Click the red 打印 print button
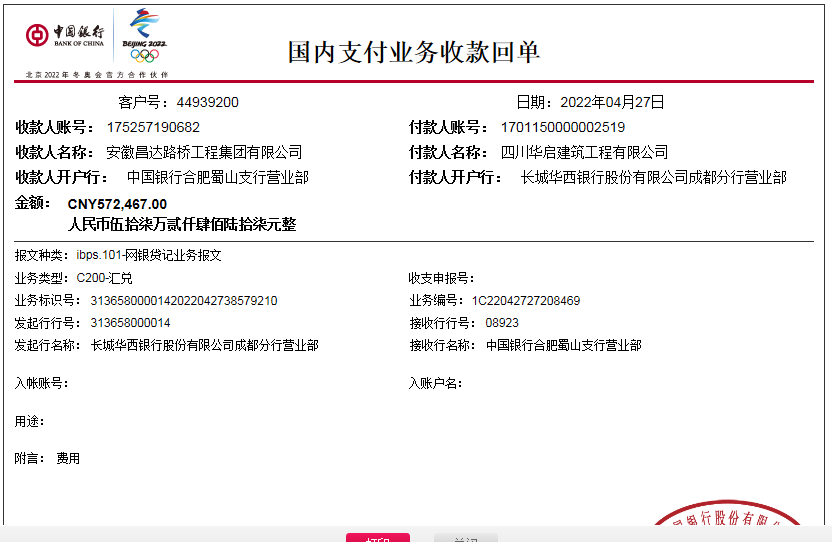 click(377, 538)
